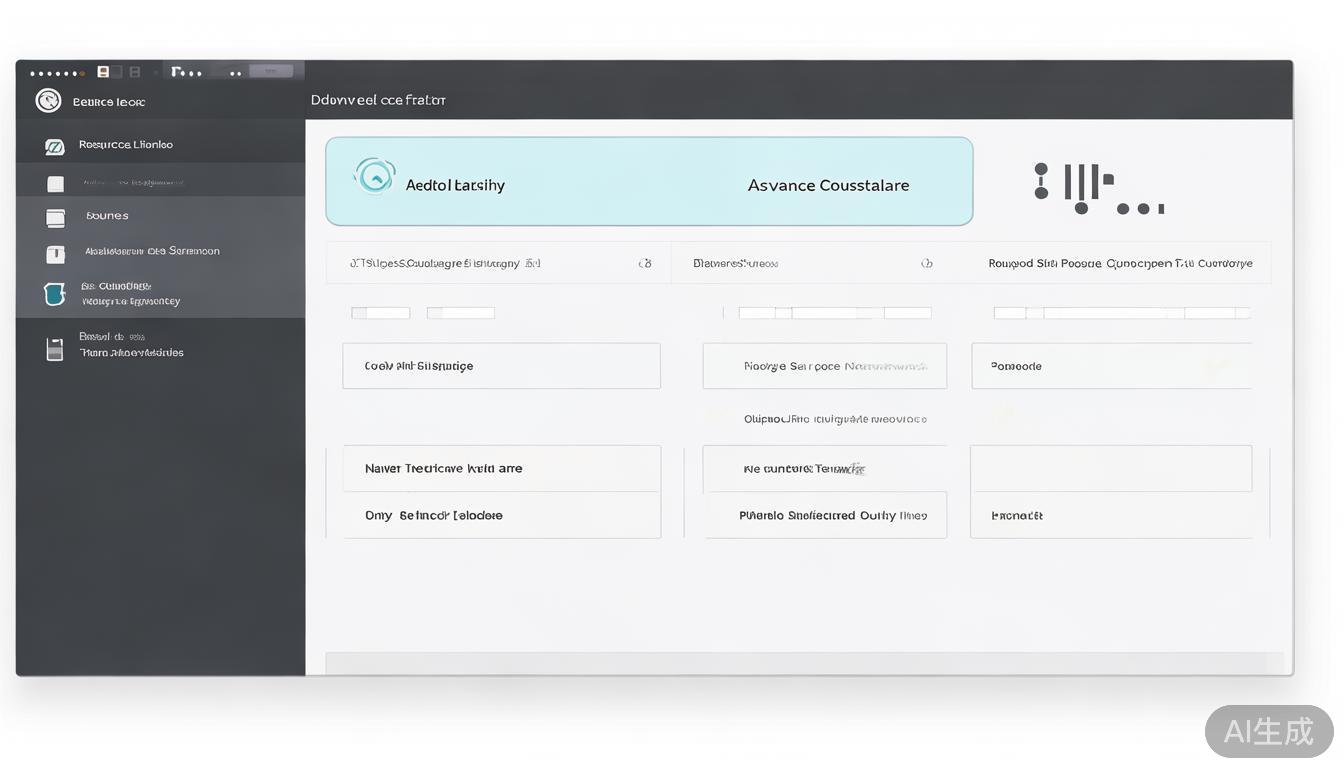Click the dots-and-bars graphic right of the banner
1344x768 pixels.
pyautogui.click(x=1098, y=188)
